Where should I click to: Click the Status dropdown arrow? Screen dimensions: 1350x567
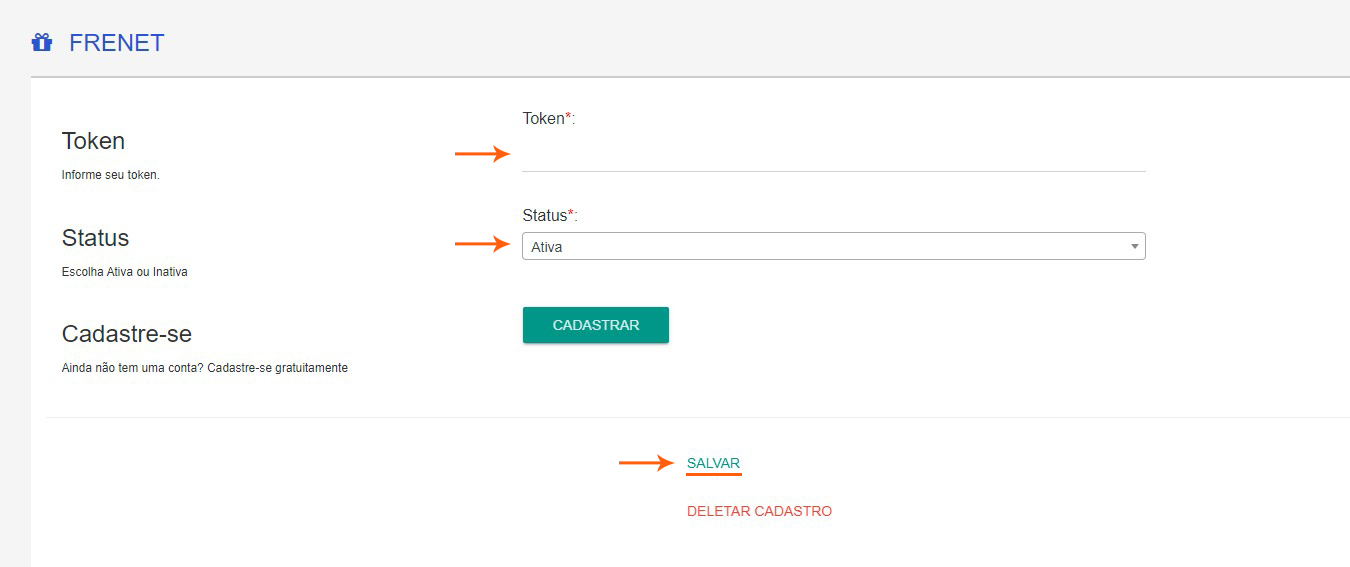point(1134,246)
